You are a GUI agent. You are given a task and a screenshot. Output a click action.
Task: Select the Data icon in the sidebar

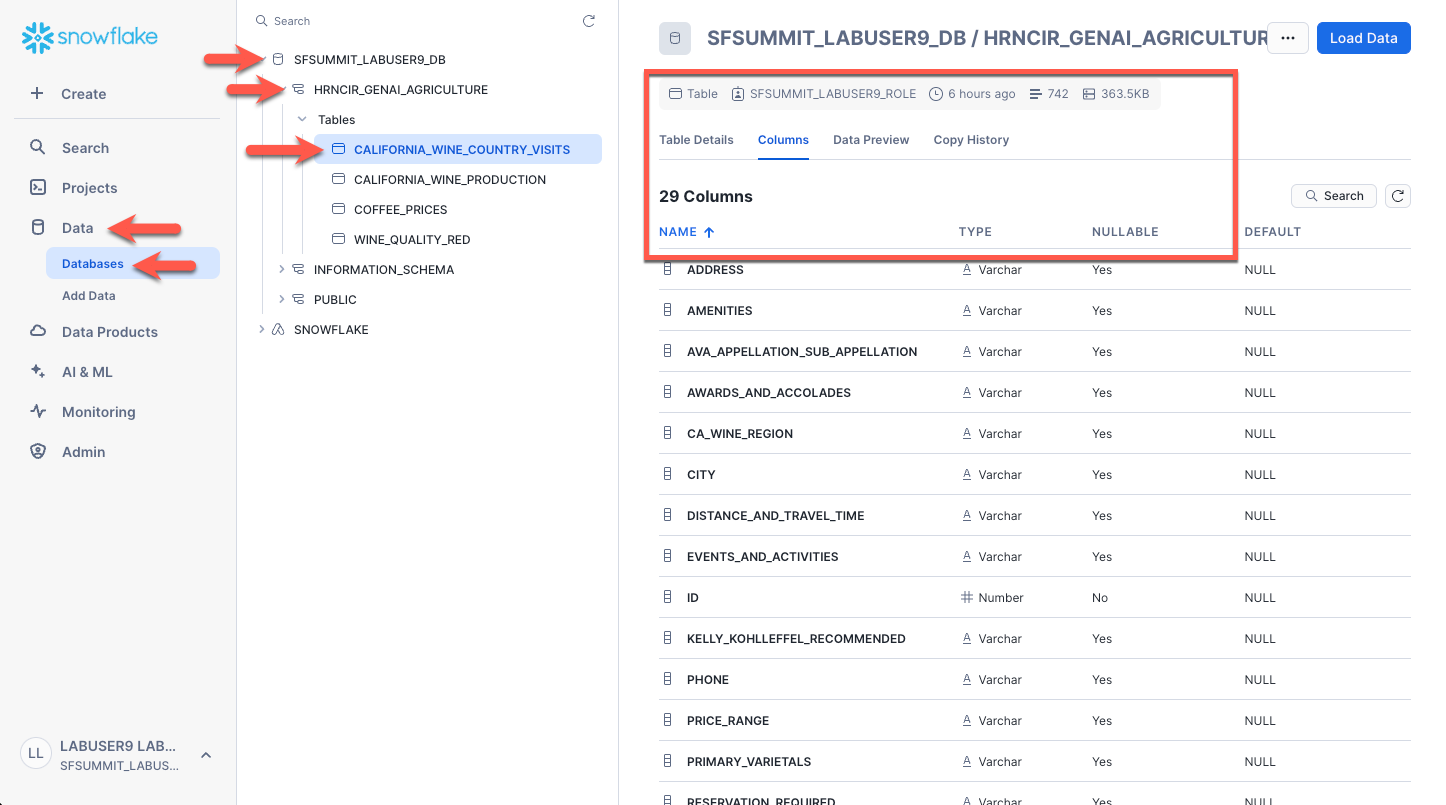(38, 227)
